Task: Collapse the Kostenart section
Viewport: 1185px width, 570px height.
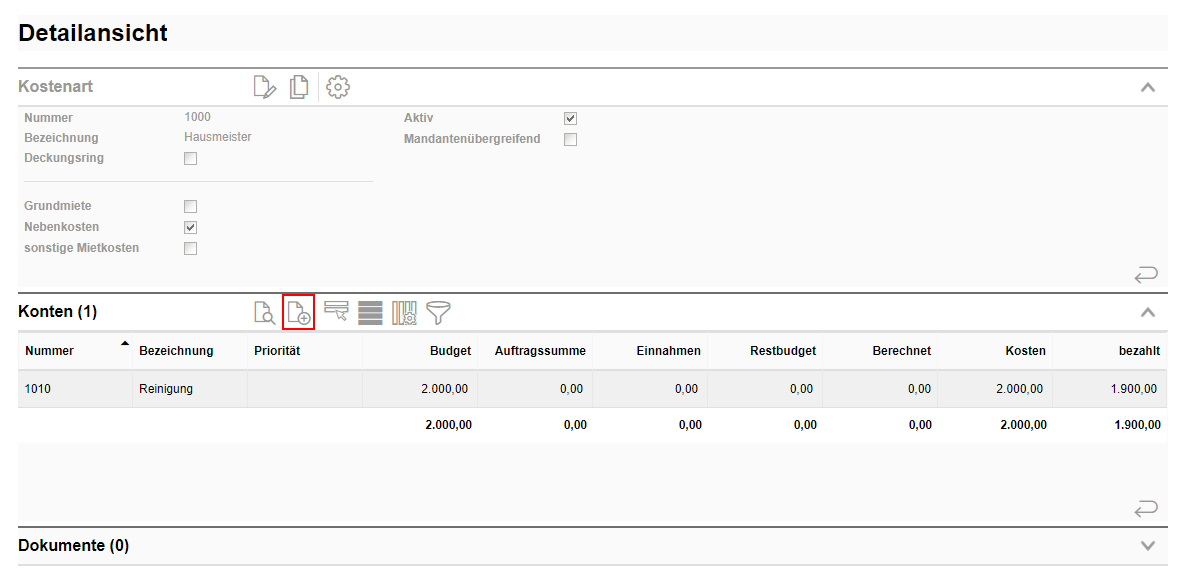Action: click(1148, 87)
